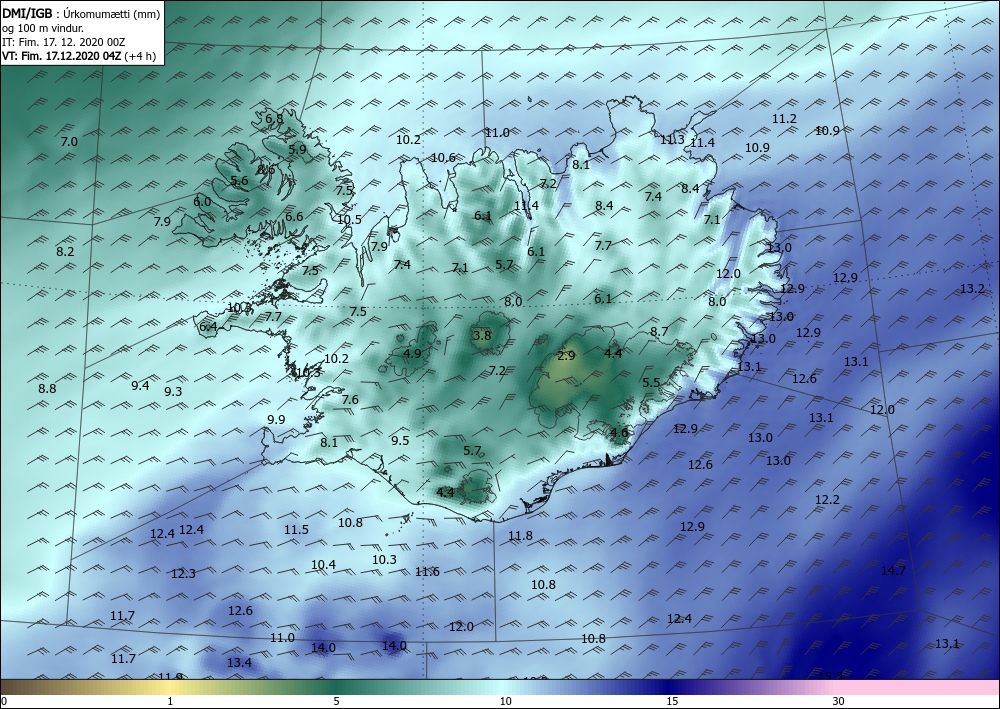Click the value '6.6' on the map
This screenshot has width=1000, height=709.
(x=294, y=217)
